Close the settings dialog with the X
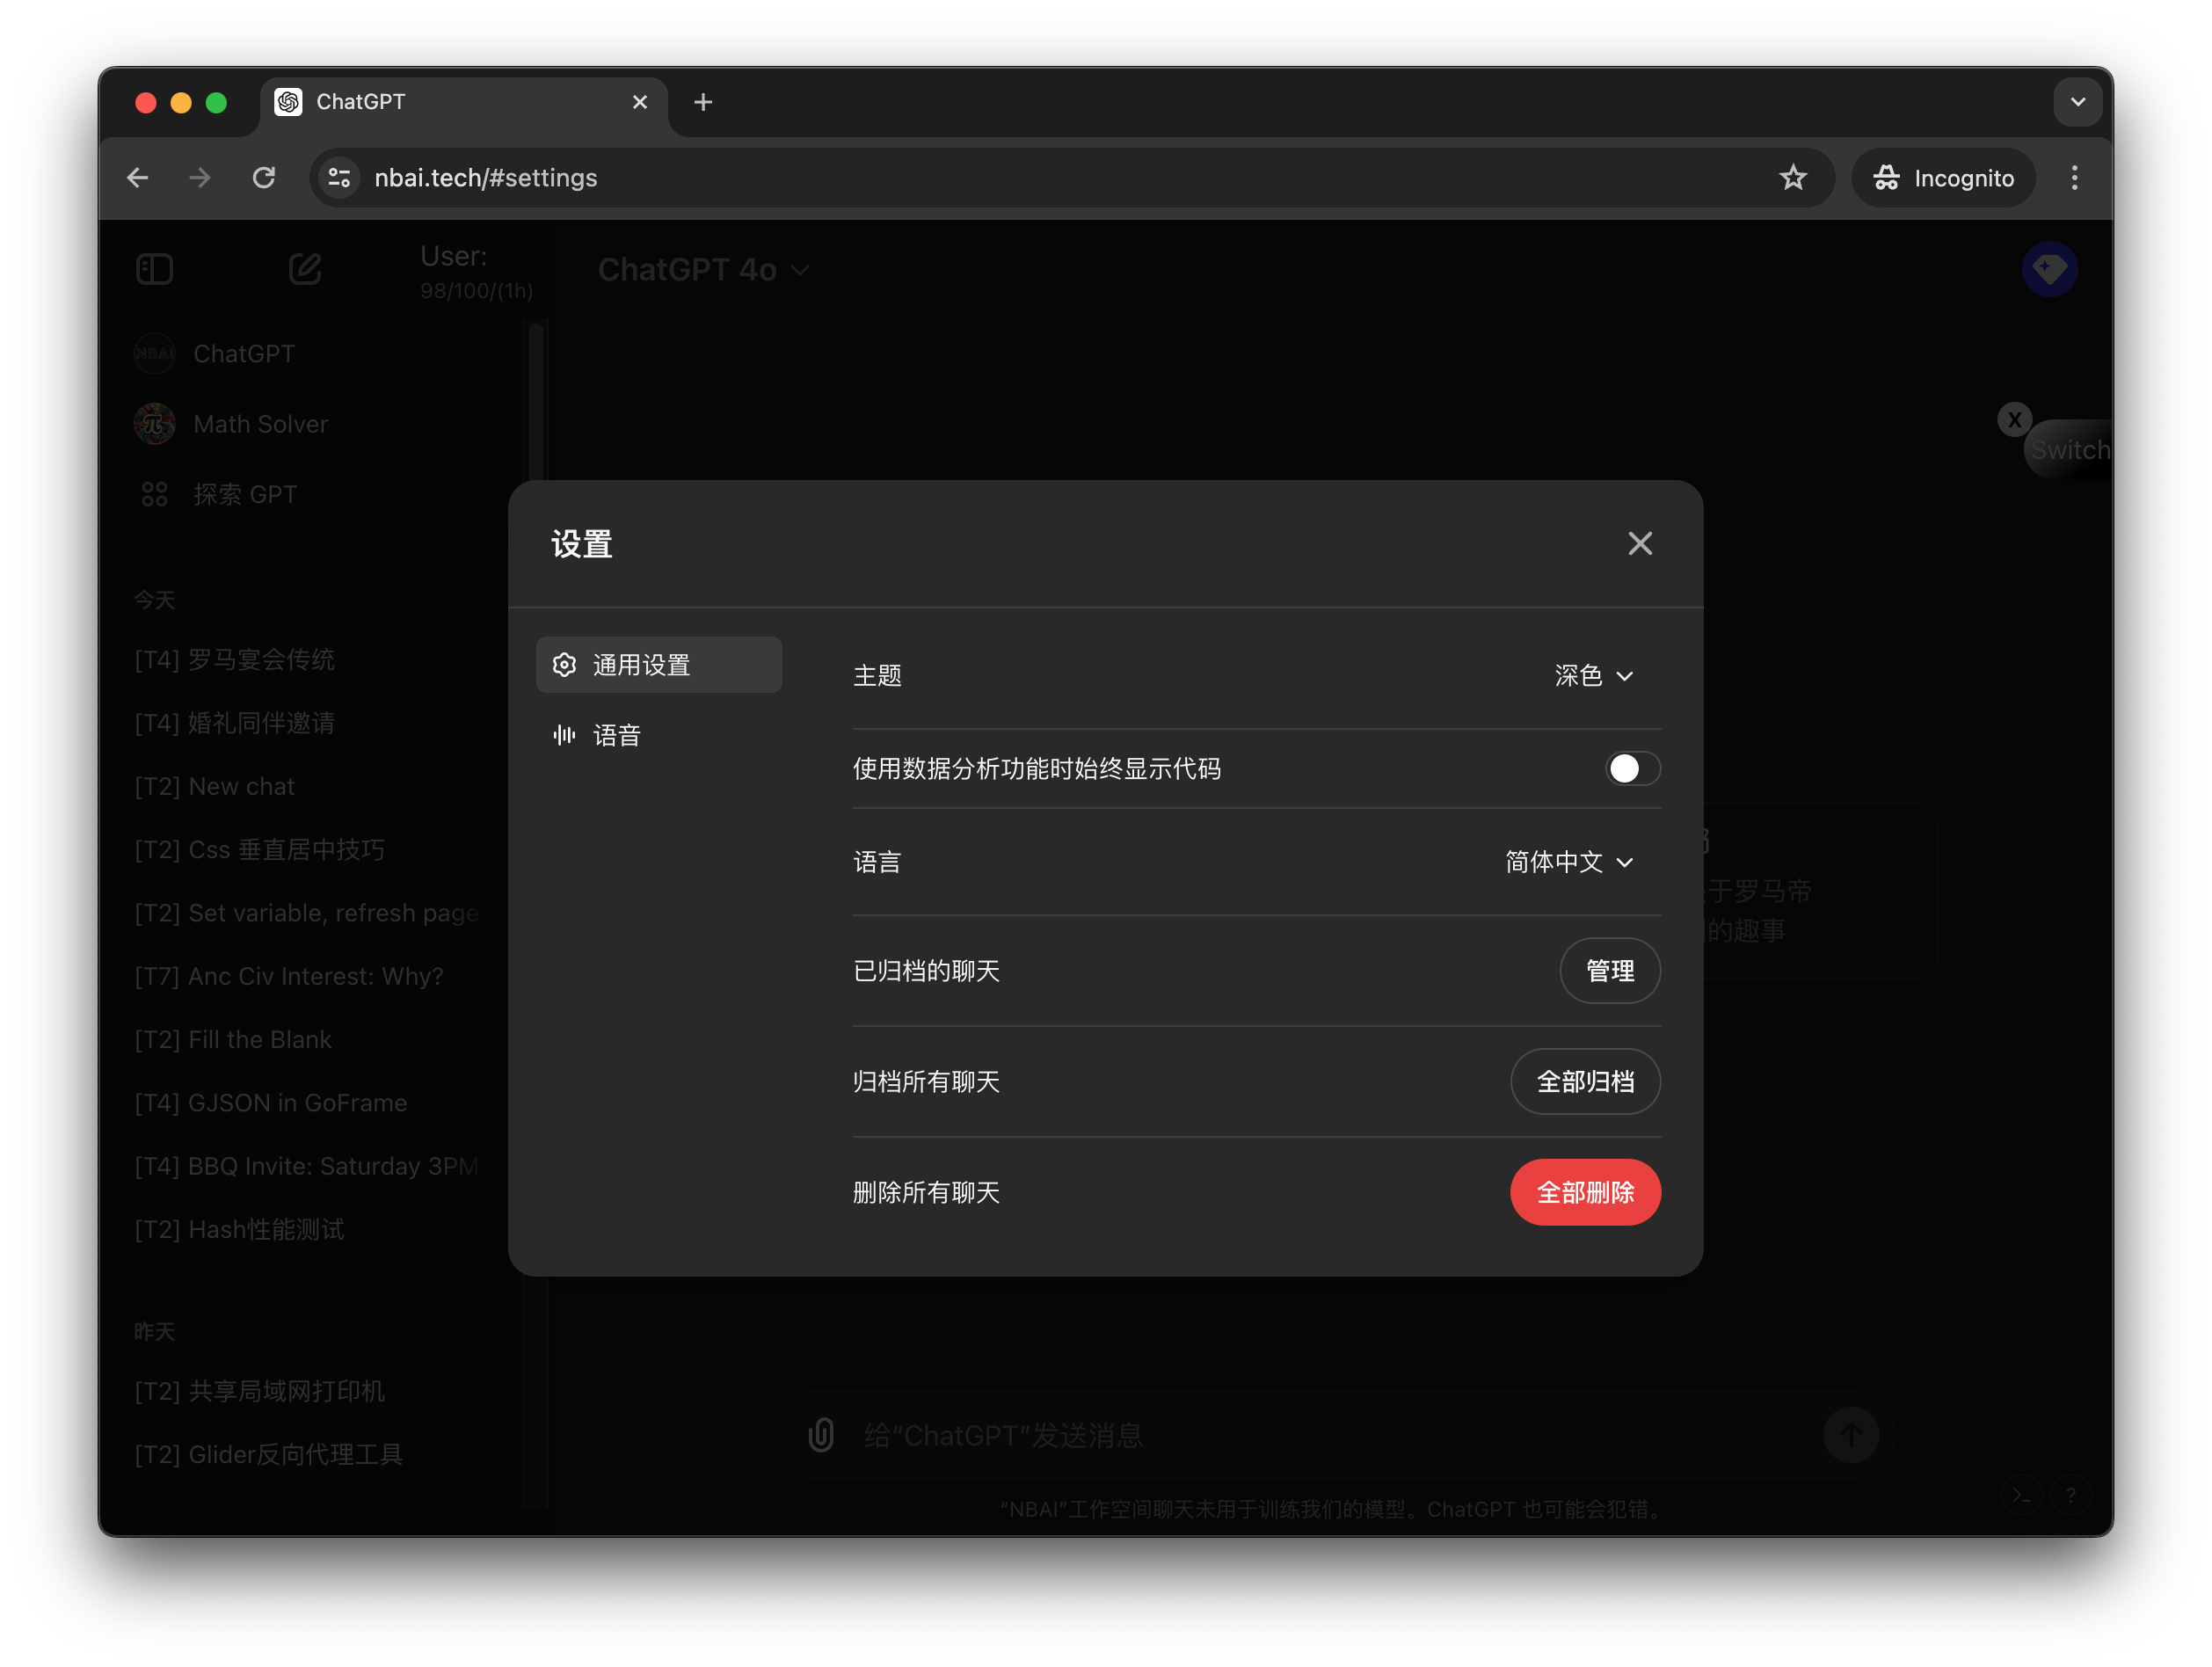 [1639, 543]
